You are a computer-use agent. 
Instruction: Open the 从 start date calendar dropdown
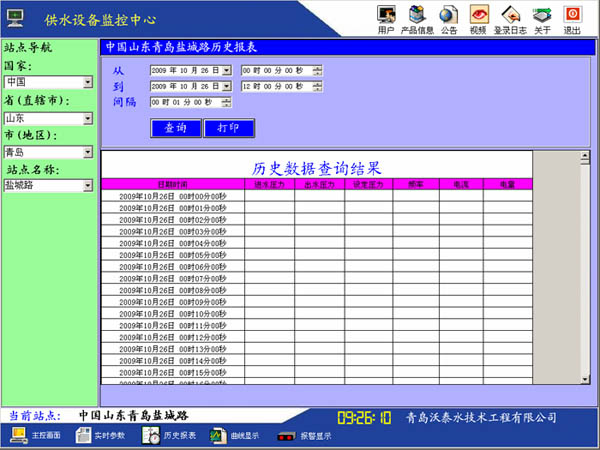(227, 70)
